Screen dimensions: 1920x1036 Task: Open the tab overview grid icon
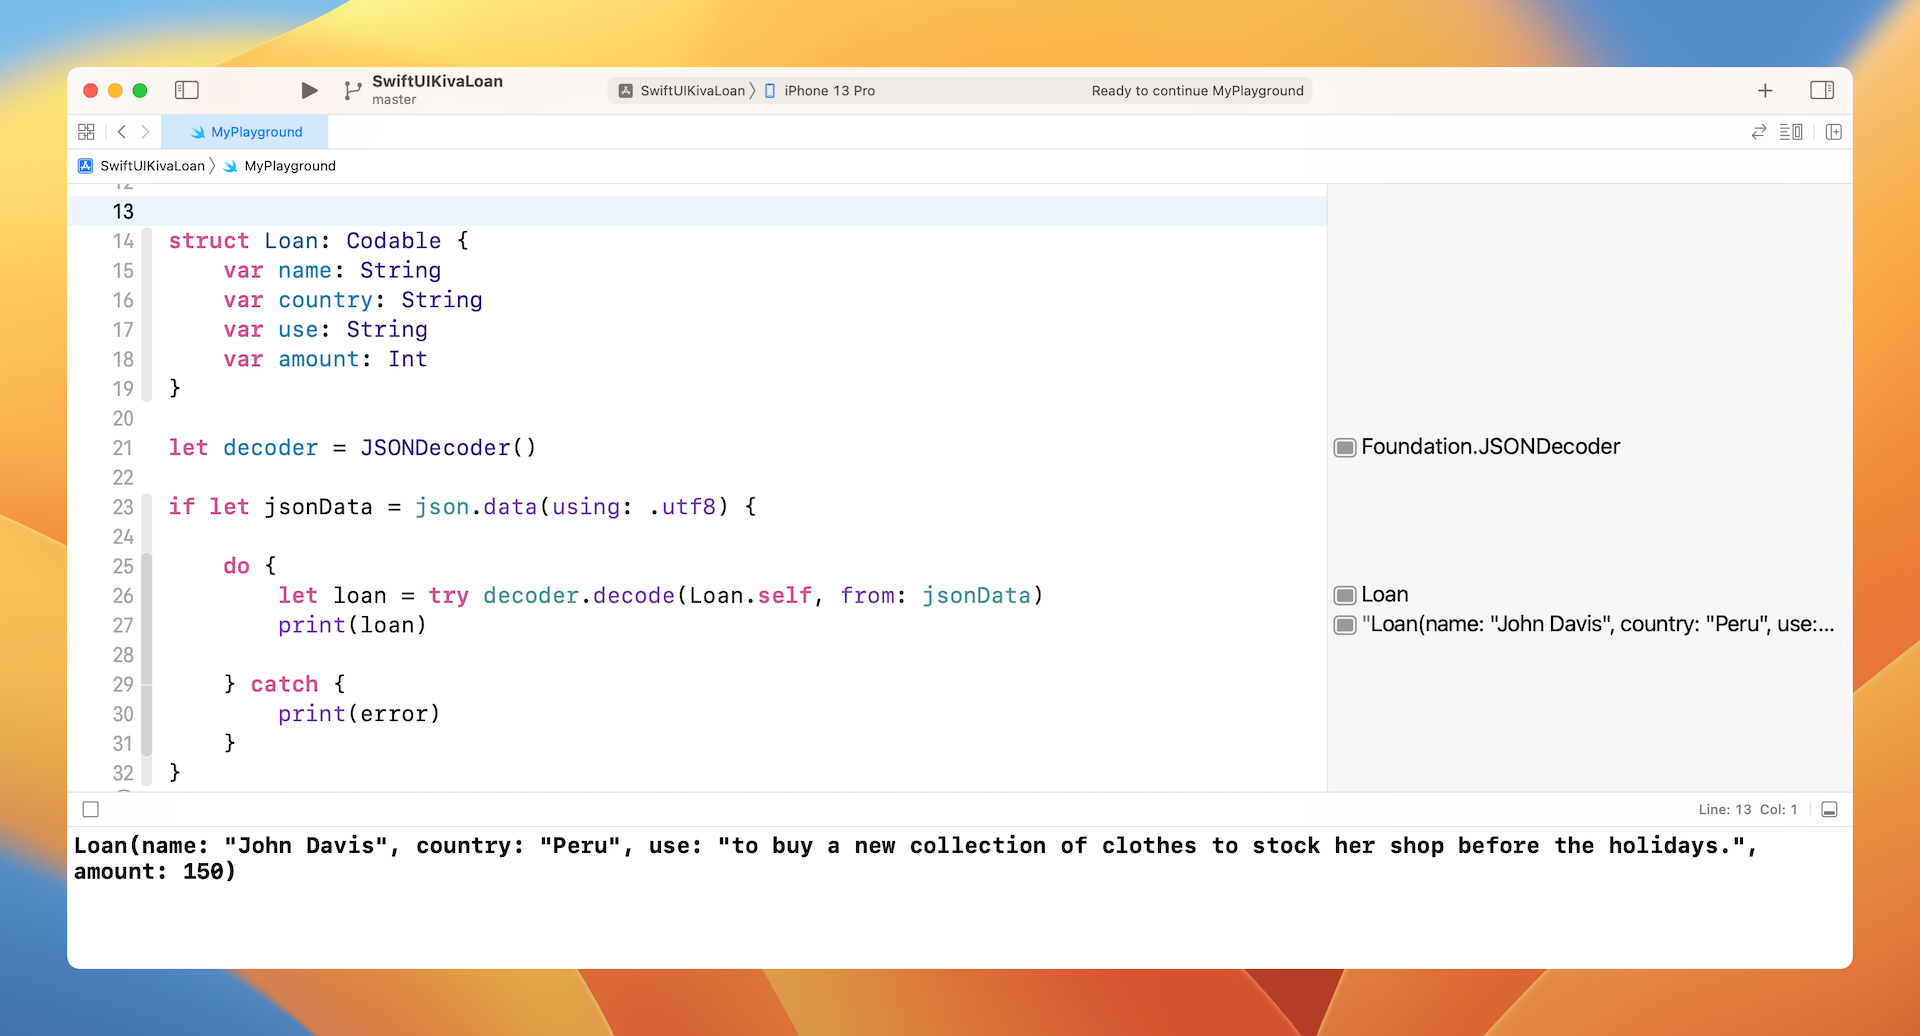(x=86, y=131)
